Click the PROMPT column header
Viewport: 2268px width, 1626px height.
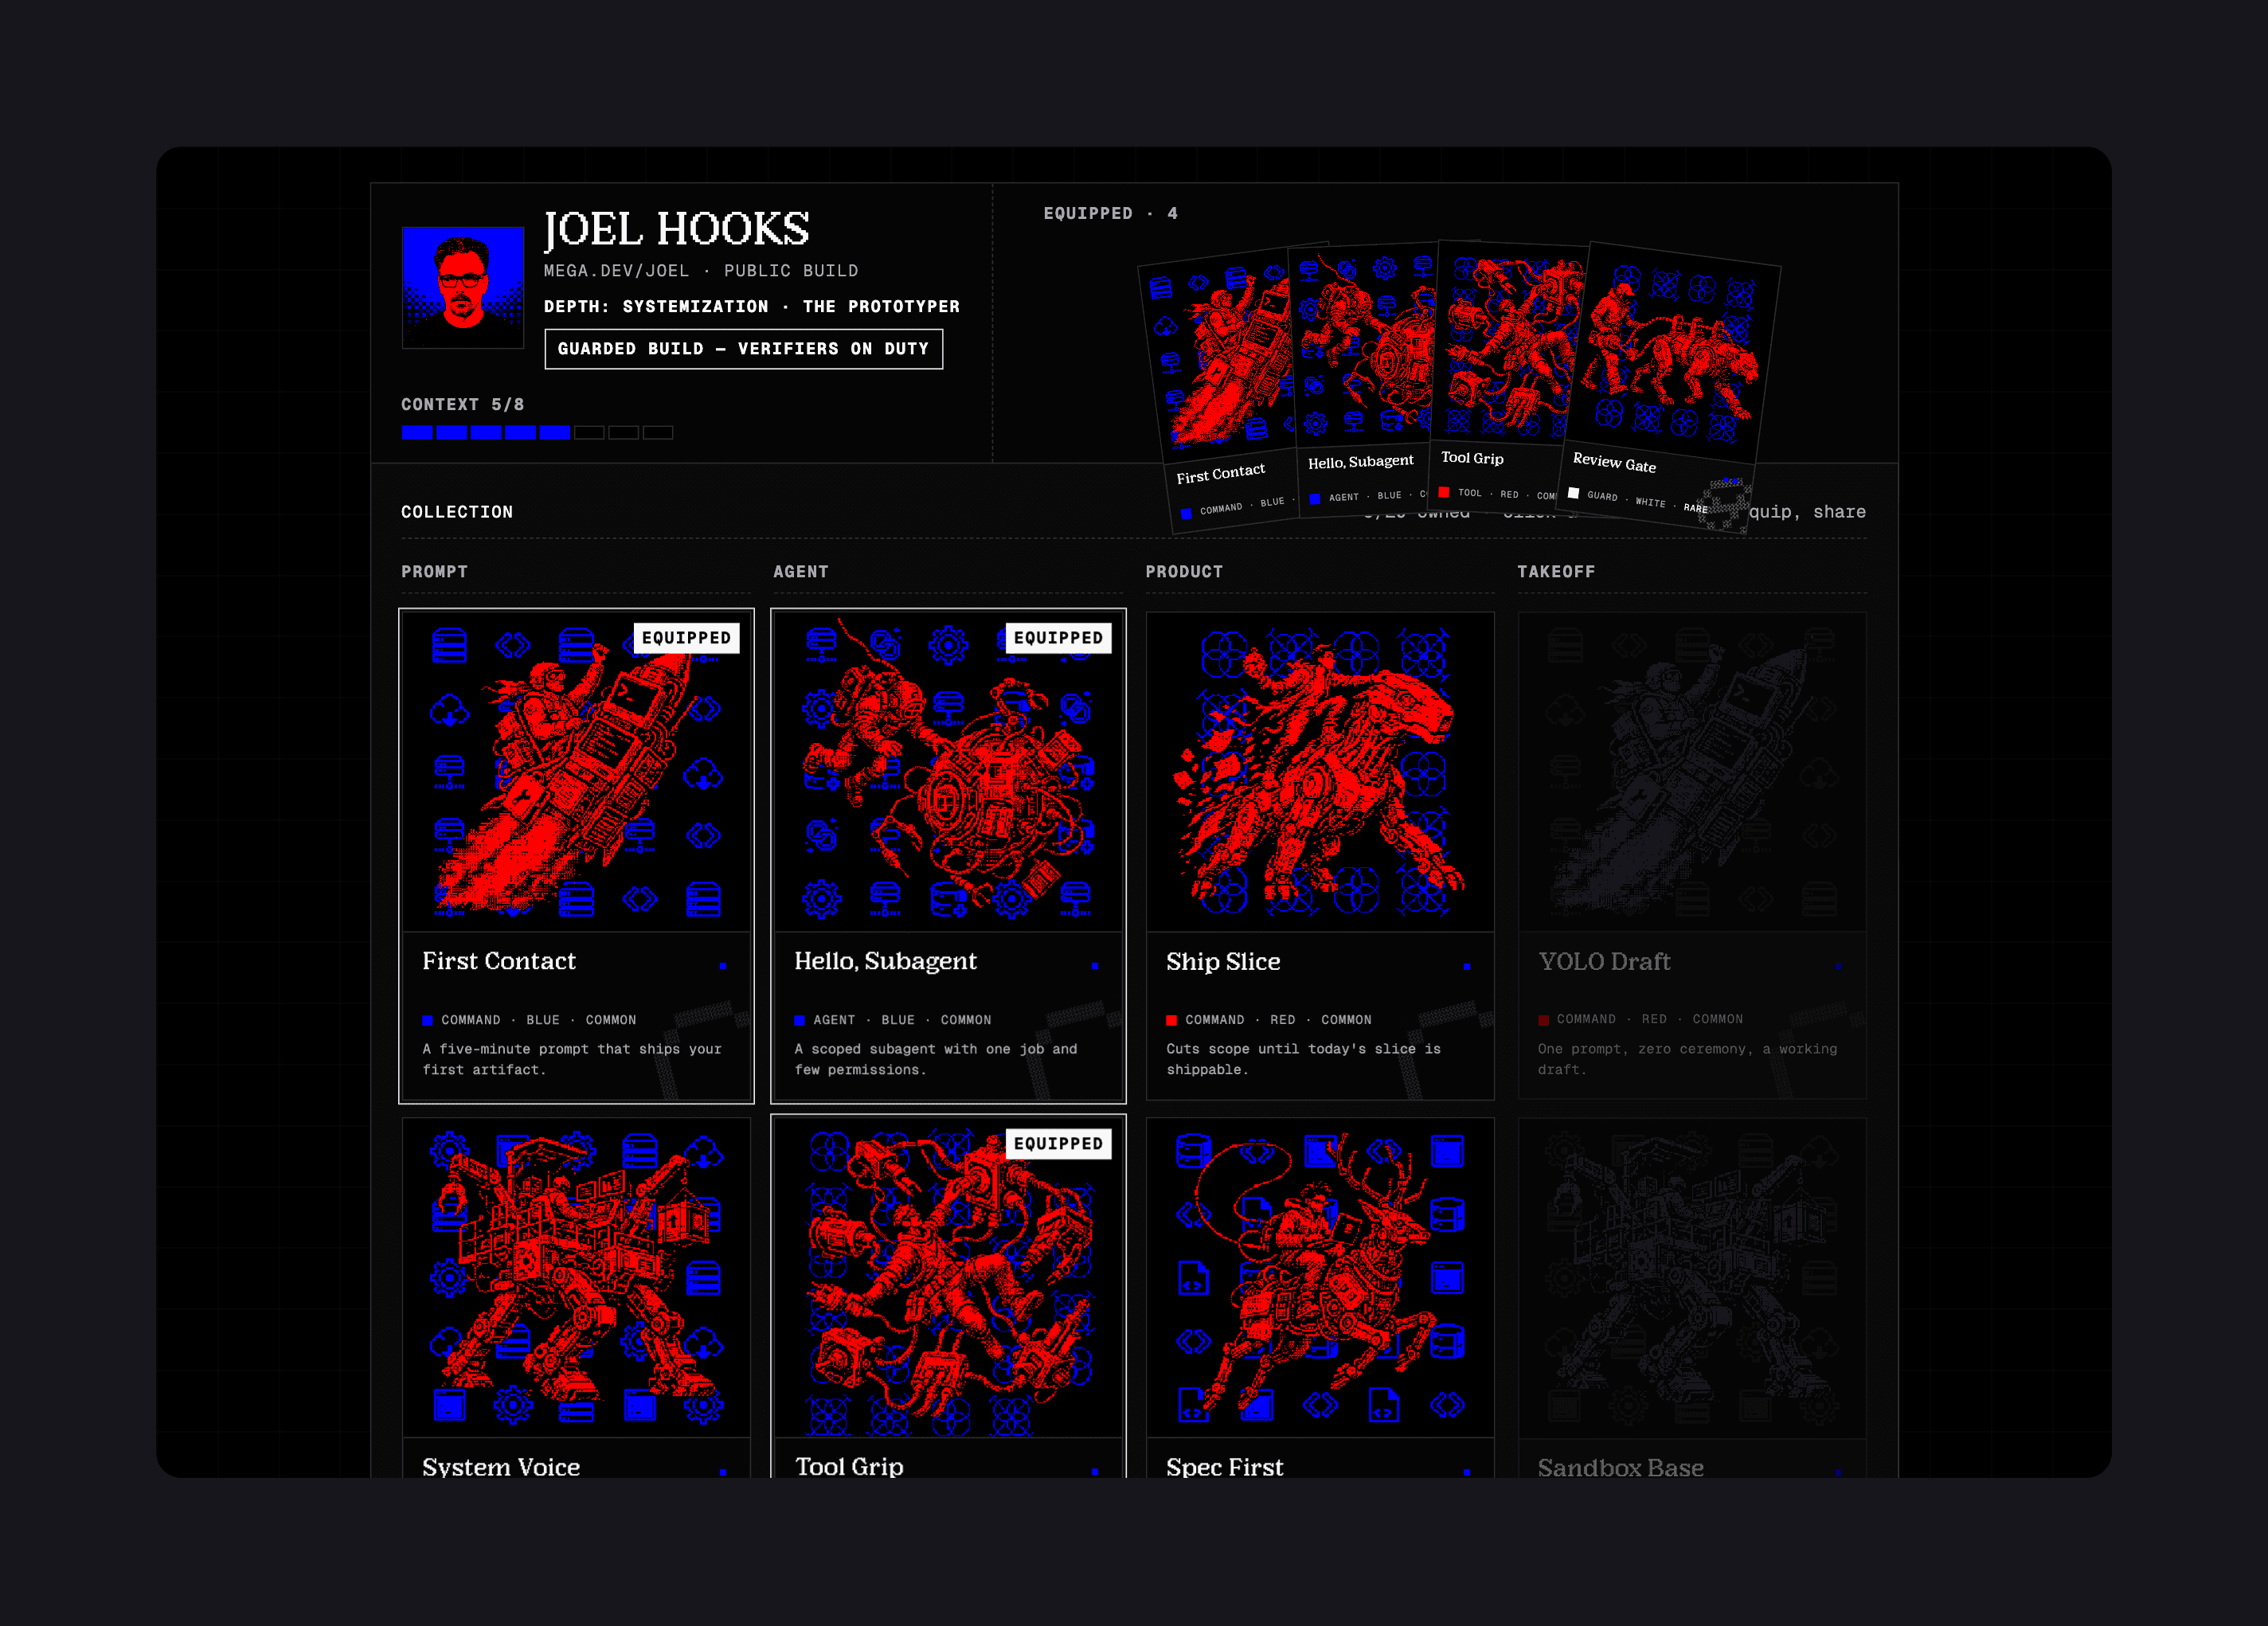pyautogui.click(x=434, y=572)
